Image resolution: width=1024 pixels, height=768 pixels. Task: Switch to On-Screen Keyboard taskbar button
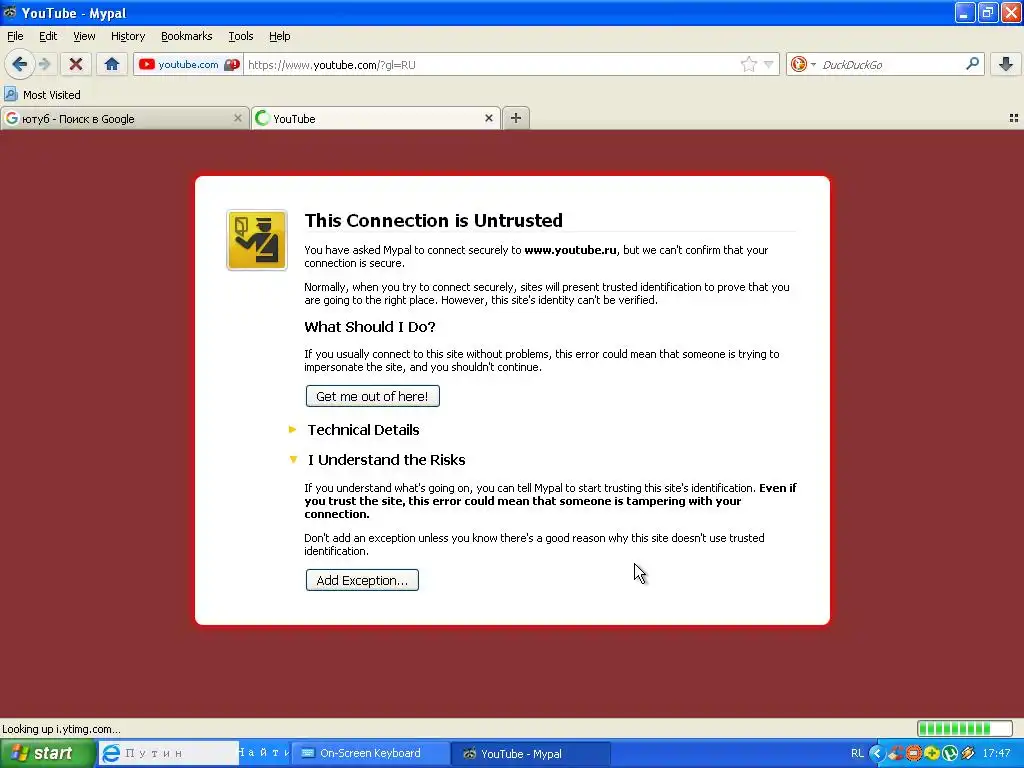click(370, 753)
